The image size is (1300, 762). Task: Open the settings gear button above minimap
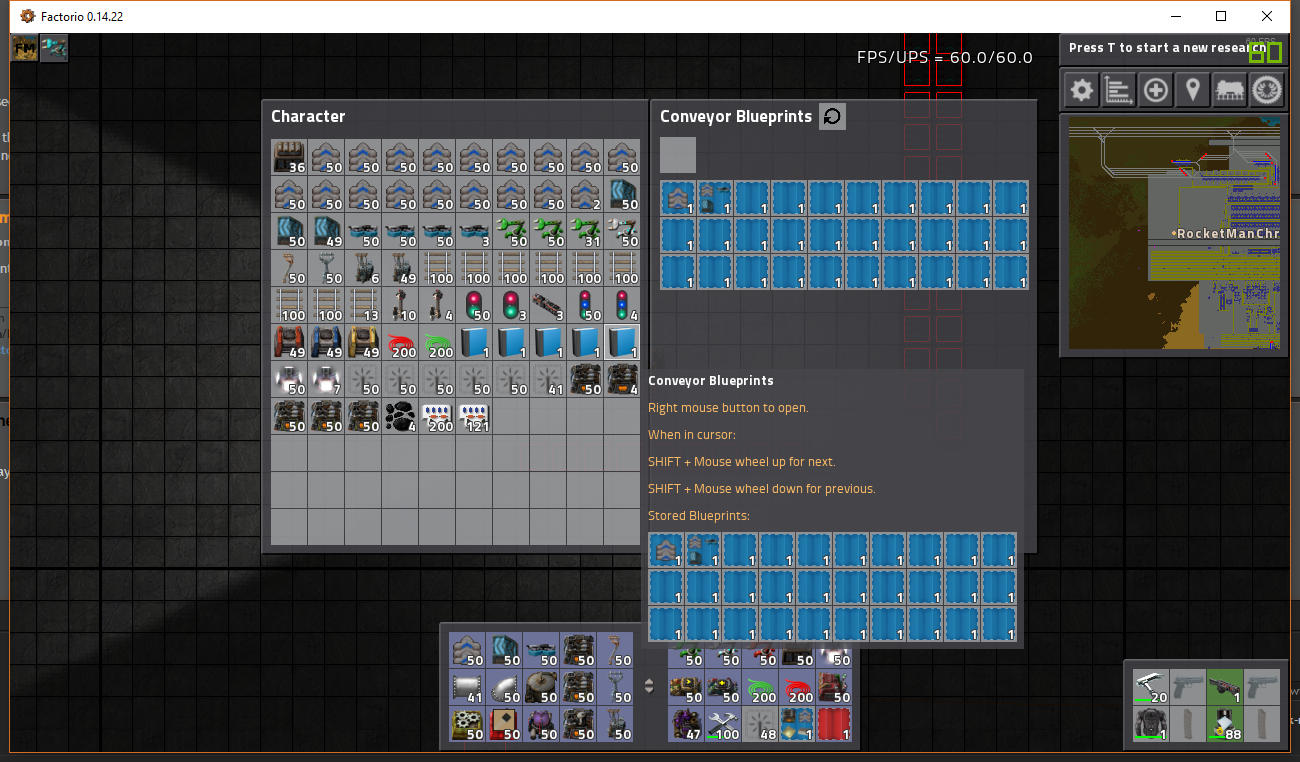point(1081,91)
